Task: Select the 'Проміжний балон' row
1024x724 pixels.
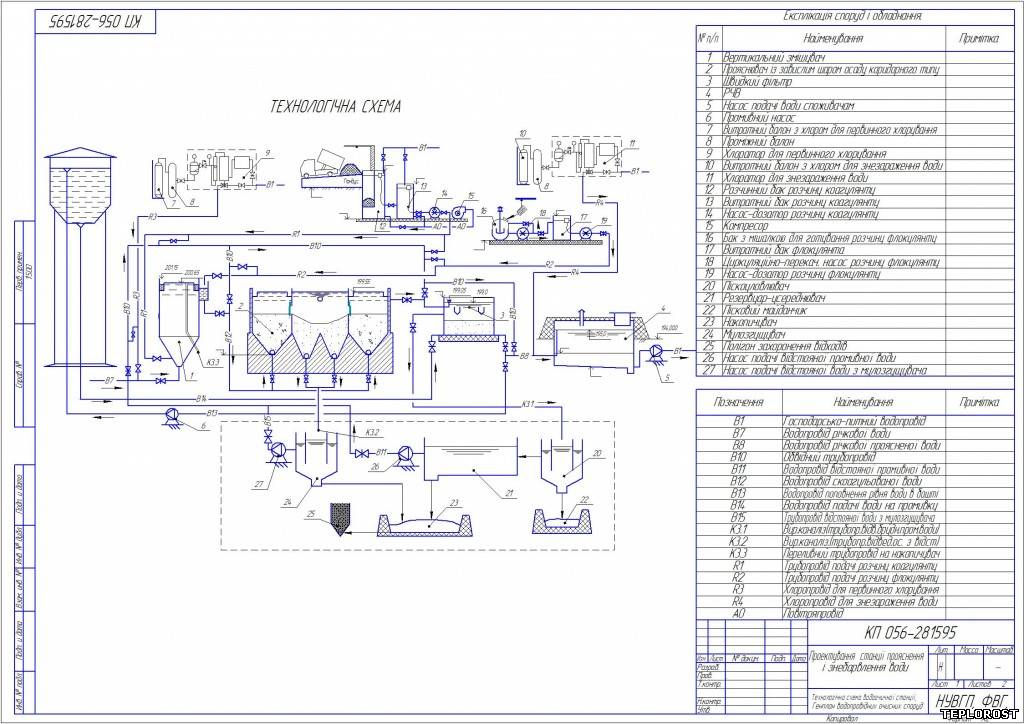Action: (x=857, y=142)
